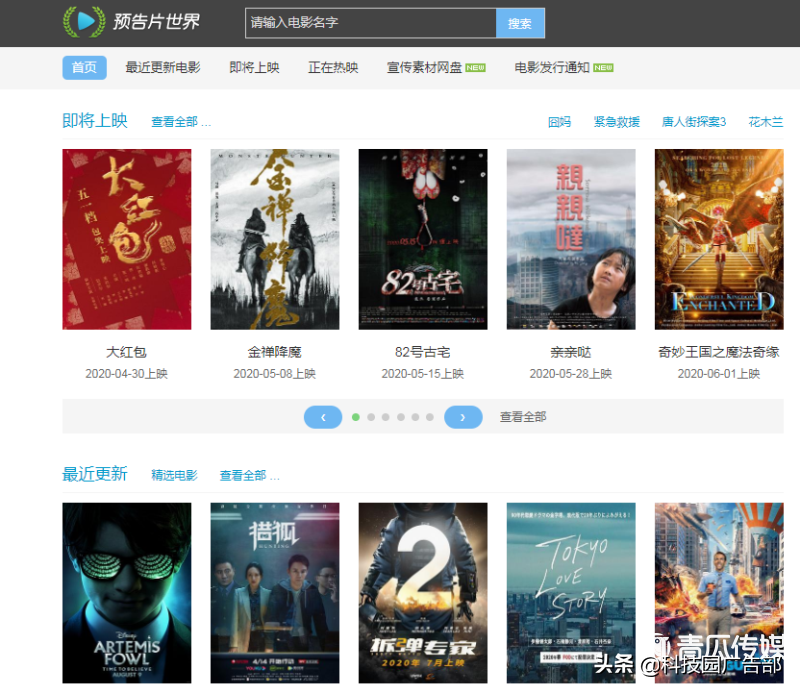Image resolution: width=800 pixels, height=693 pixels.
Task: Click the 2020-04-30上映 date text
Action: pos(127,374)
